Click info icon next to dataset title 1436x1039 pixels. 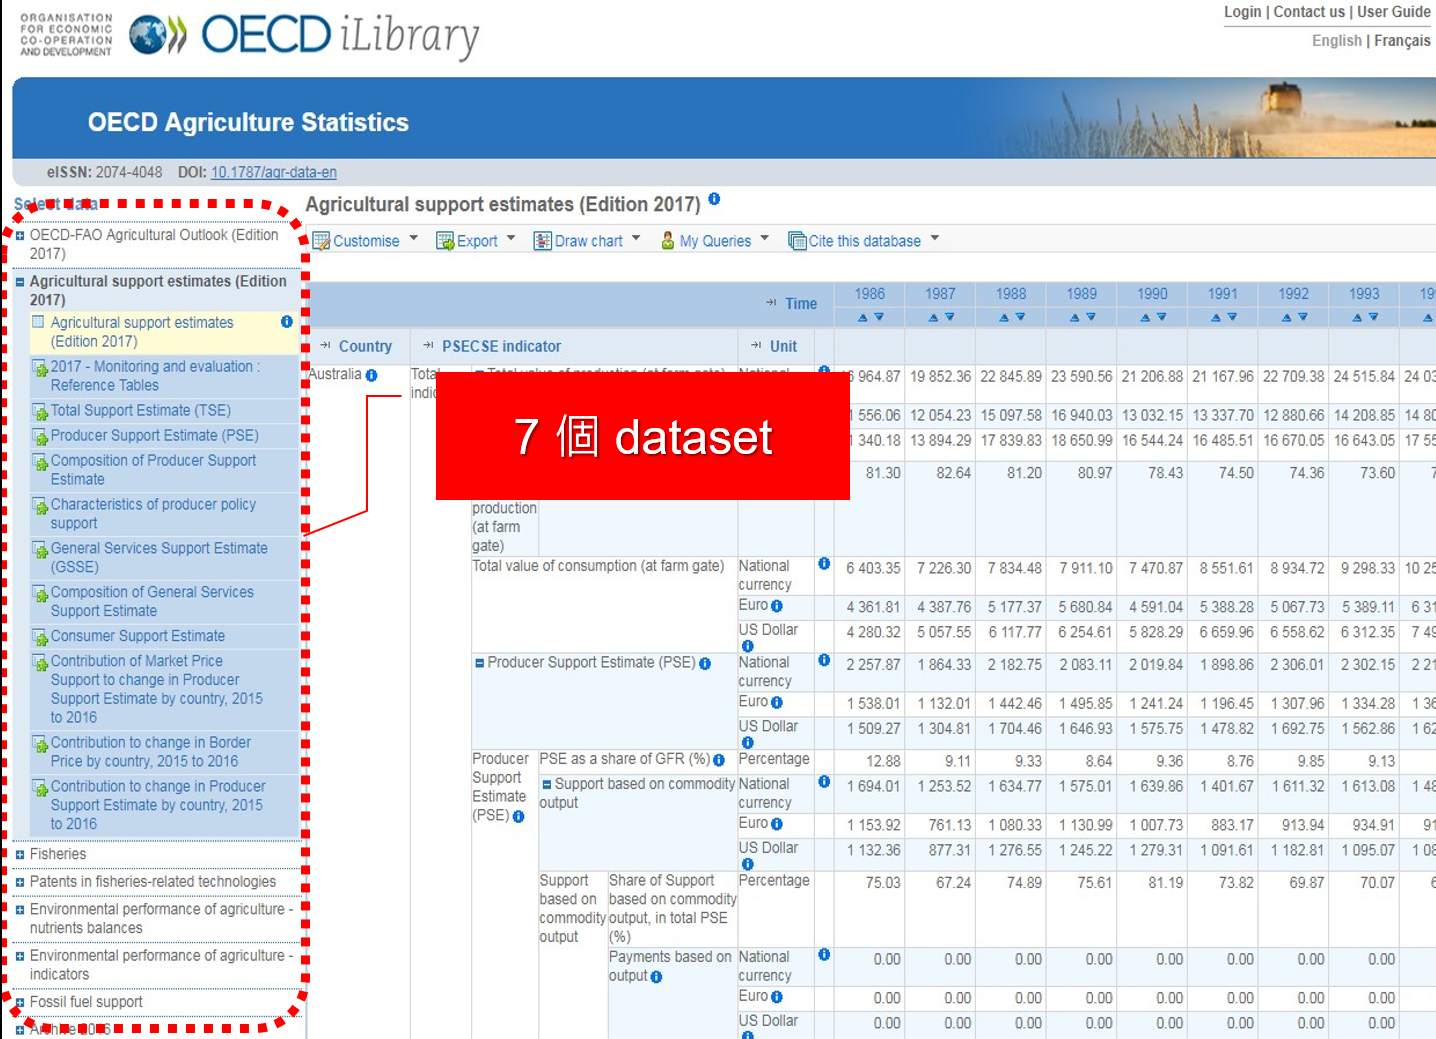(714, 199)
